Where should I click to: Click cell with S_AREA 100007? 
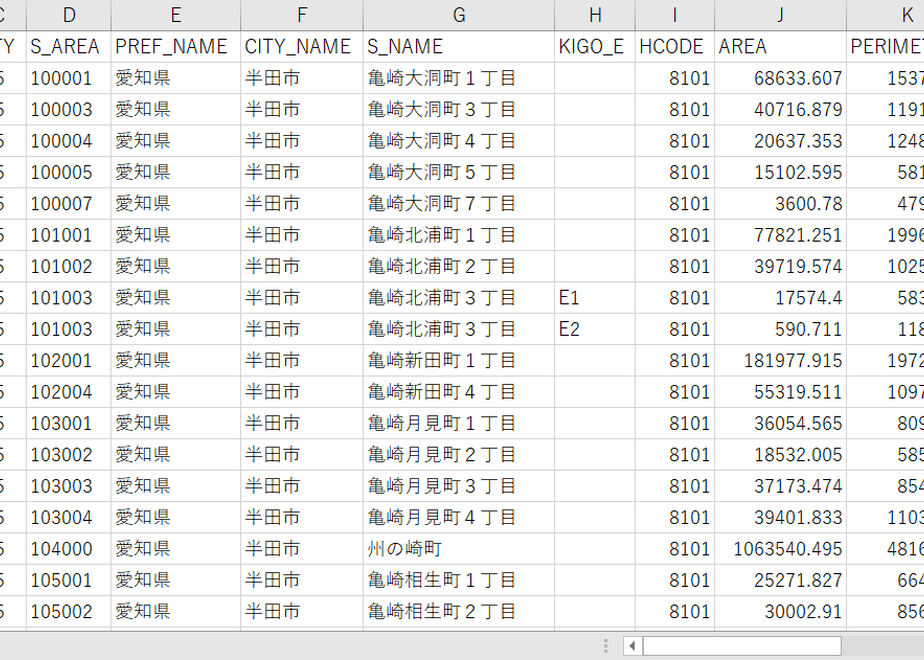click(68, 203)
